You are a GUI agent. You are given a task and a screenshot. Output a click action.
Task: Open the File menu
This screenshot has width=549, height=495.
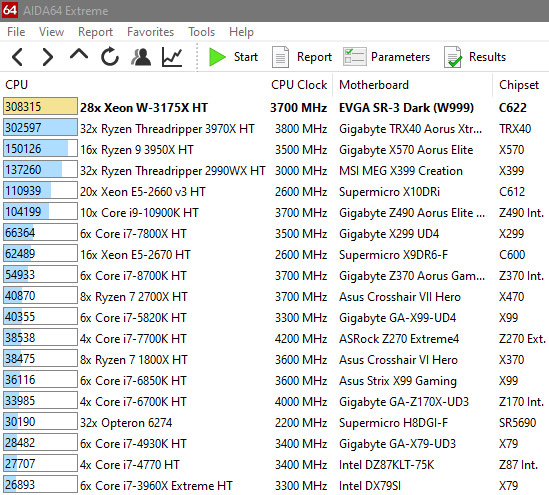[16, 32]
